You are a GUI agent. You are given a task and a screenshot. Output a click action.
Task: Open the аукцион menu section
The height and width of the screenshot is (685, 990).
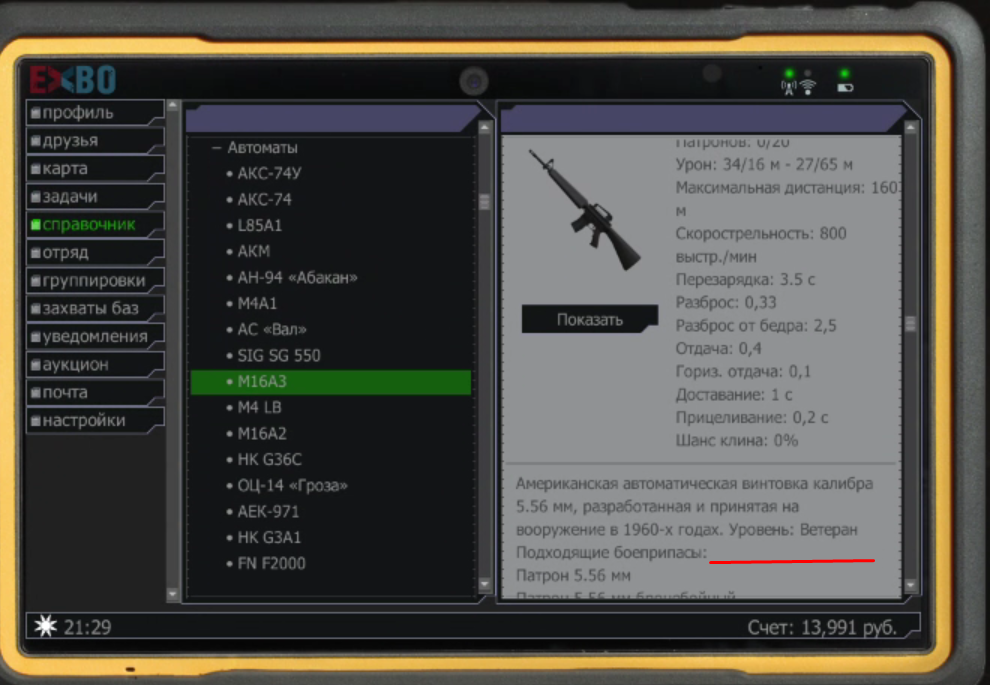point(95,364)
